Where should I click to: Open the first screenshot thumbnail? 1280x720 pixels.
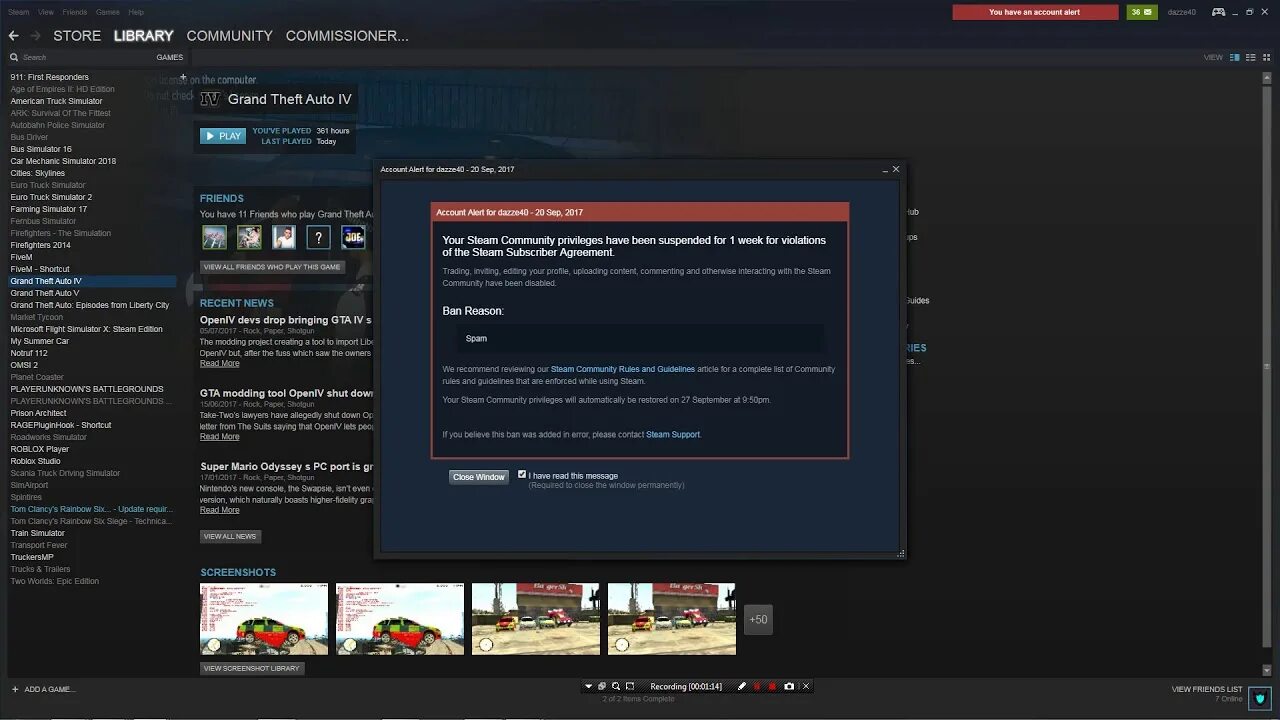coord(264,619)
